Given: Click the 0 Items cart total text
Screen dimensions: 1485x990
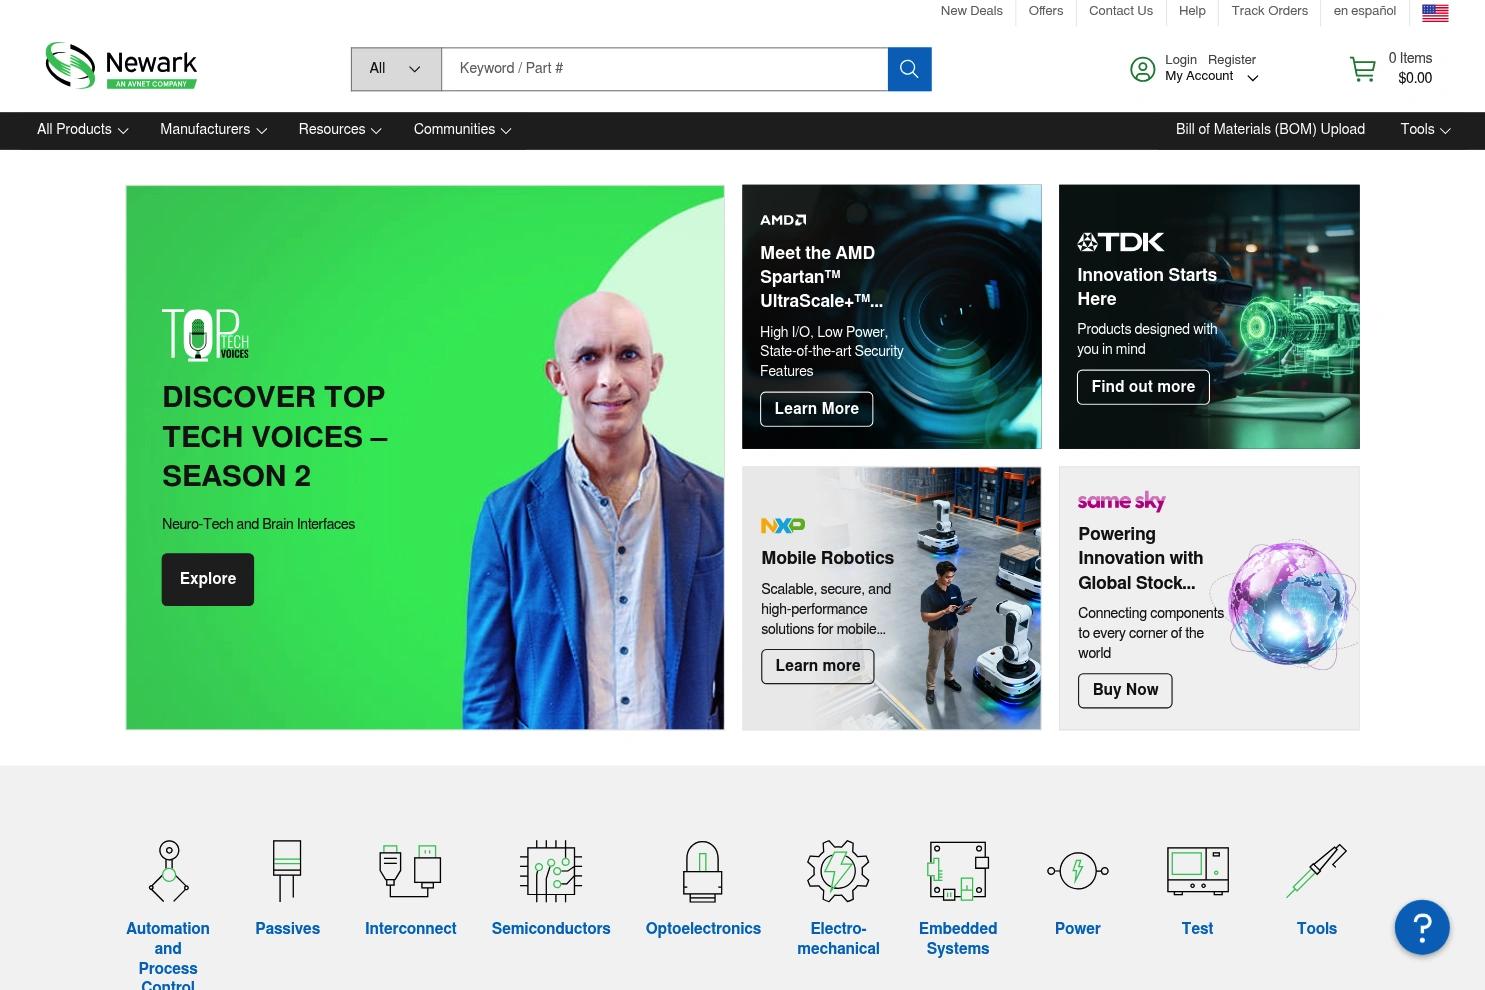Looking at the screenshot, I should [1410, 59].
